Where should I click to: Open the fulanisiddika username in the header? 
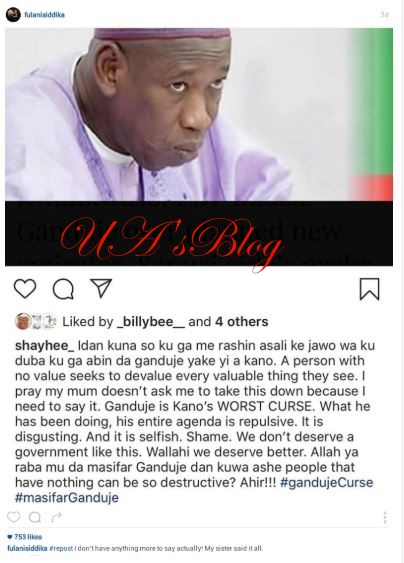45,15
